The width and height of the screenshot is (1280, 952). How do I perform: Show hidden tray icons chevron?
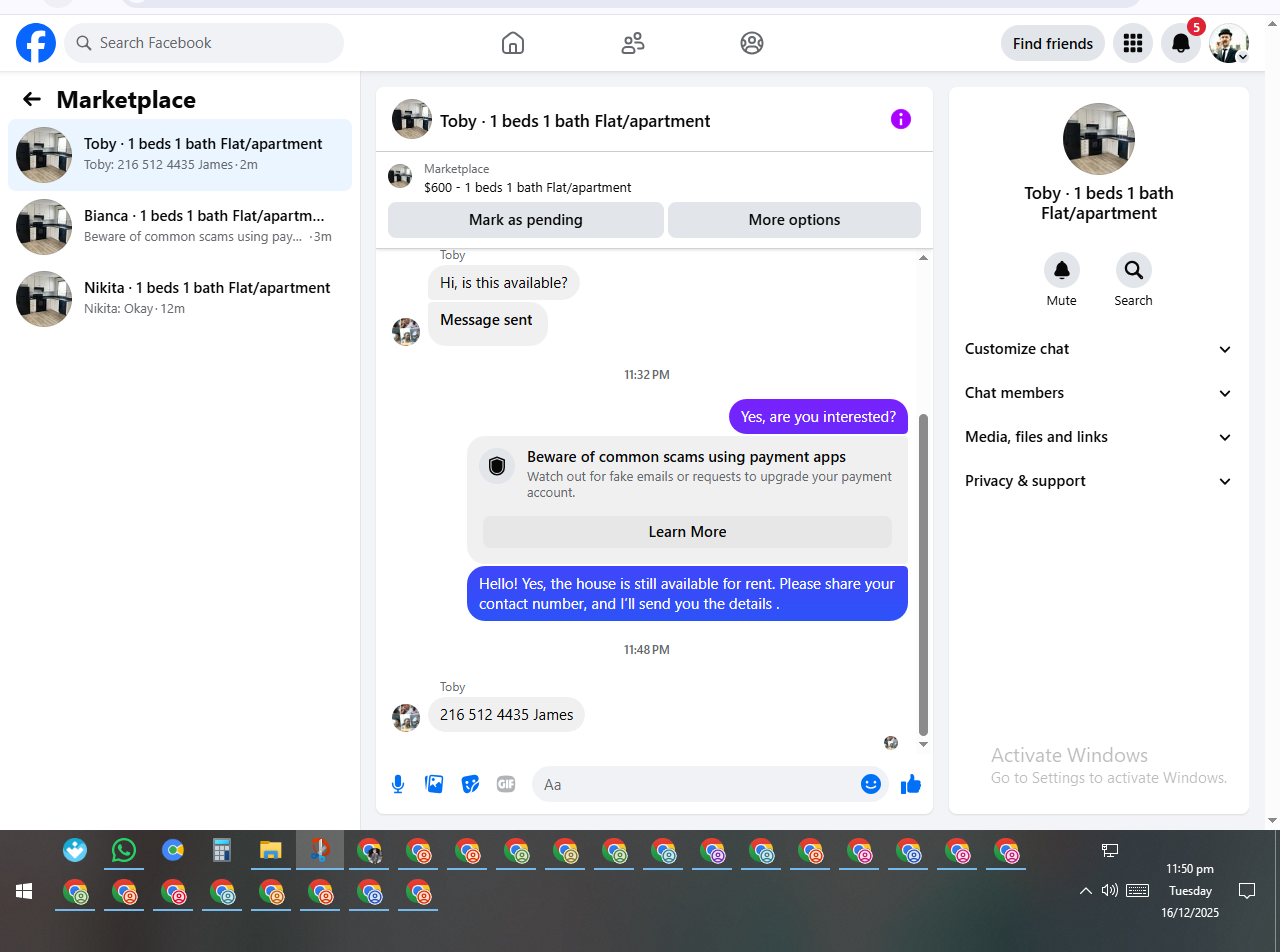coord(1085,891)
